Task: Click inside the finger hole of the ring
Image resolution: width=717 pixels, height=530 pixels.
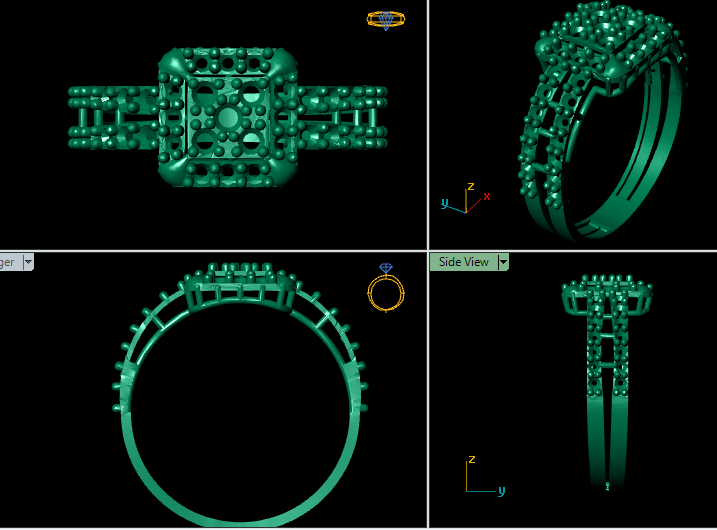Action: coord(238,400)
